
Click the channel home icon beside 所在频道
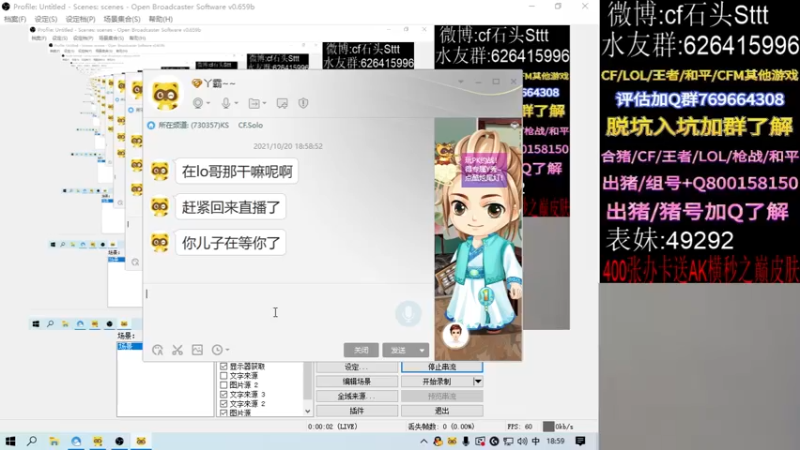pos(151,126)
